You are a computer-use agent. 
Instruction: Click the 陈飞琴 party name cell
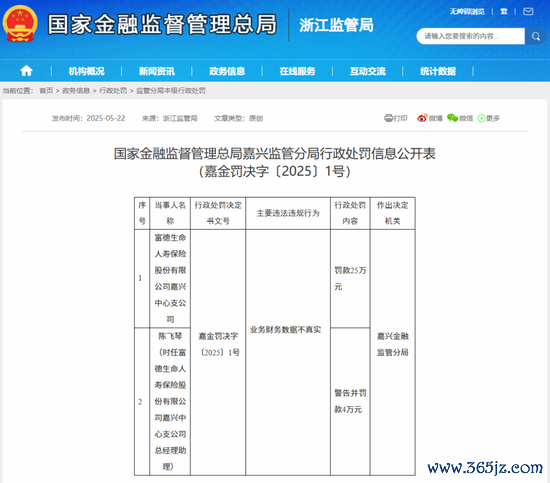pos(170,402)
